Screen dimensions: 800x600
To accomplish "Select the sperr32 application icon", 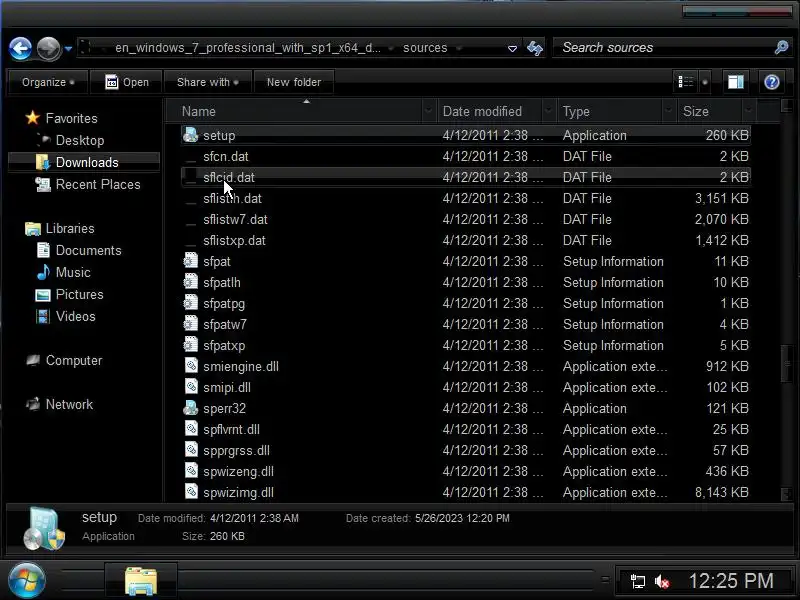I will 191,408.
